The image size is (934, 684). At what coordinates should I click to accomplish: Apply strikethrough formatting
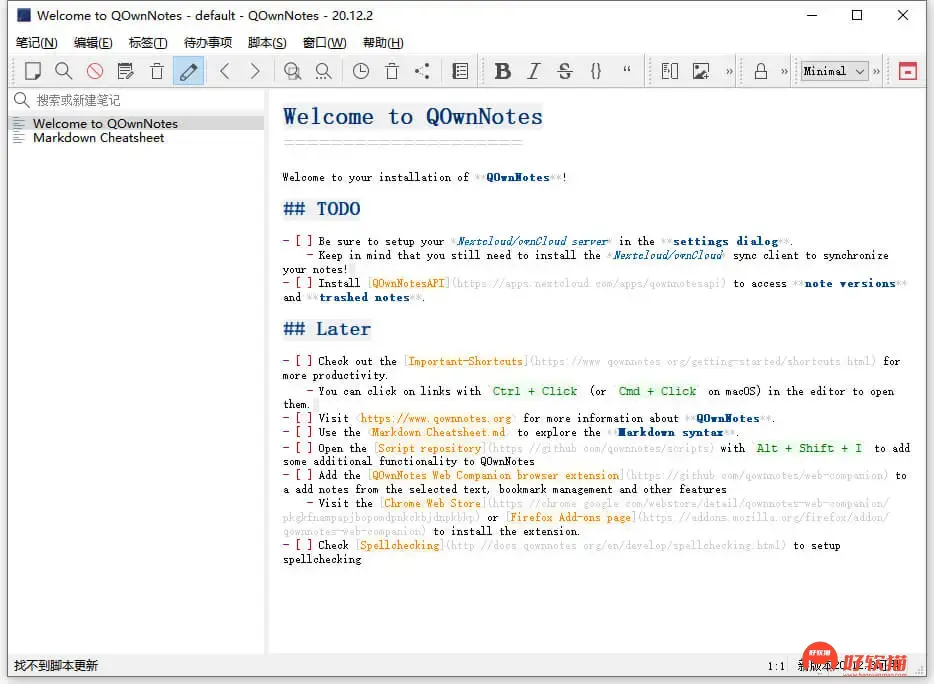[565, 71]
